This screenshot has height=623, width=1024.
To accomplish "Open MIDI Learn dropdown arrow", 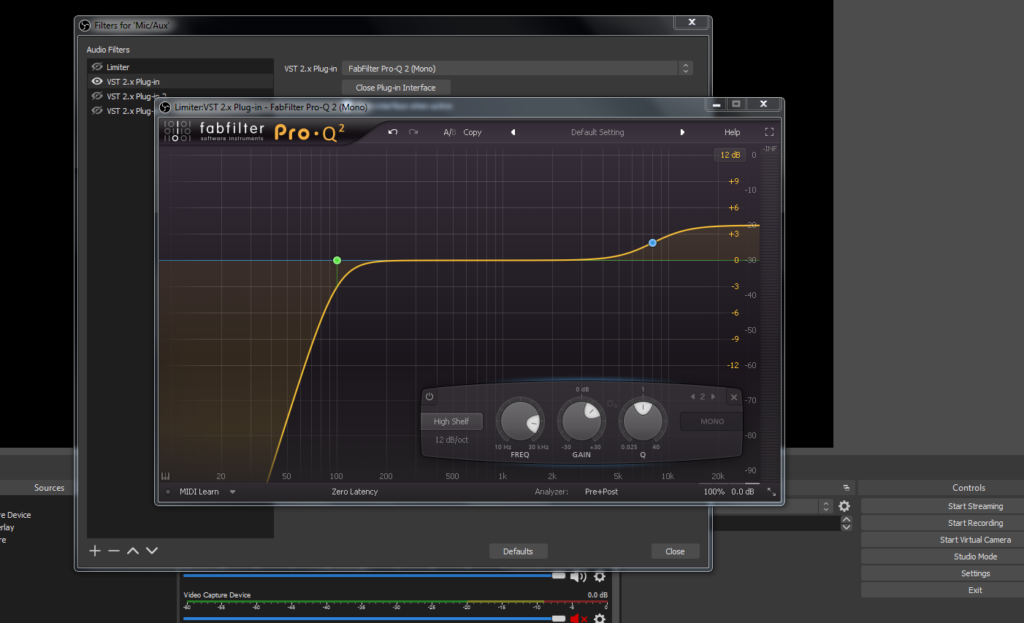I will [x=232, y=492].
